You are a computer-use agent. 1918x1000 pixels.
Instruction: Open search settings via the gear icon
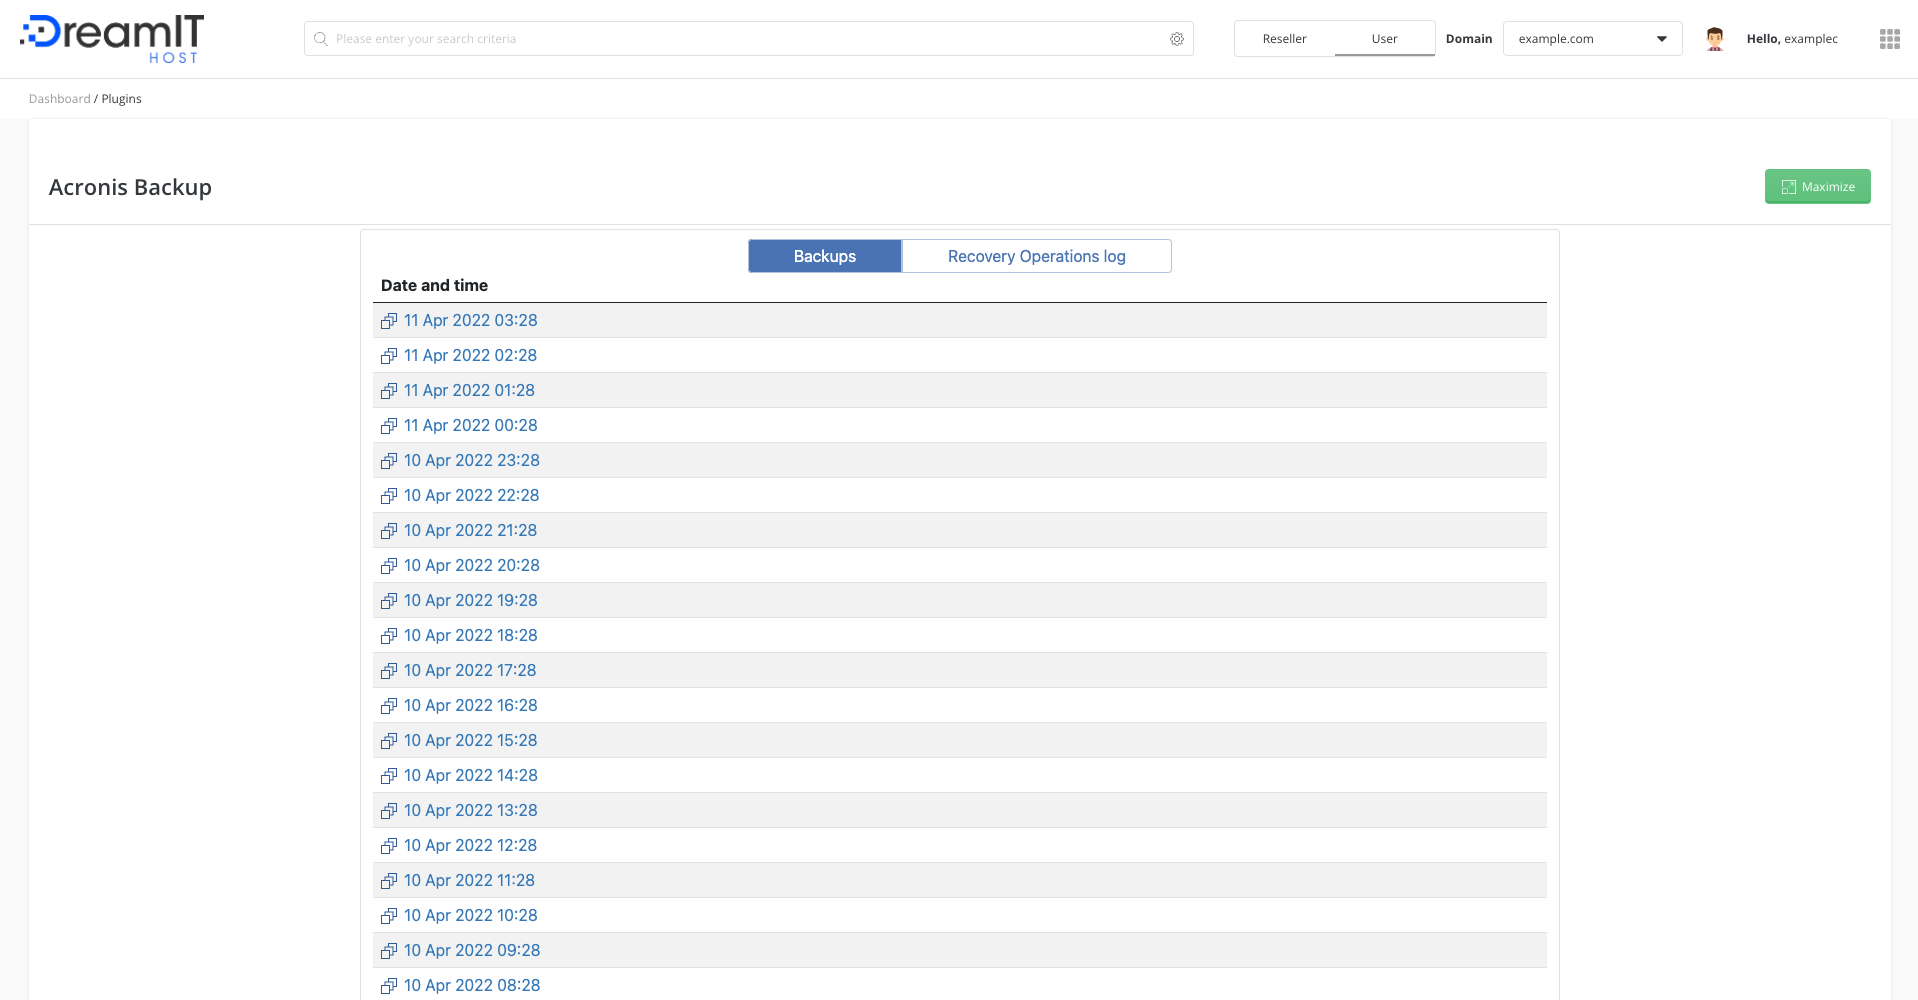(x=1177, y=38)
